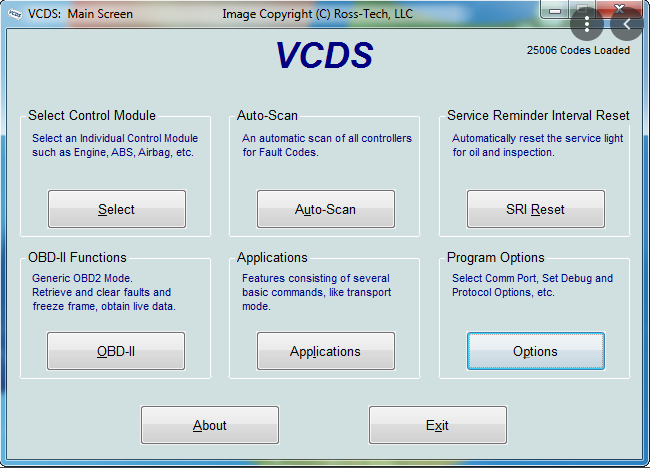
Task: Click 'Generic OBD2 Mode.' description text
Action: (x=82, y=278)
